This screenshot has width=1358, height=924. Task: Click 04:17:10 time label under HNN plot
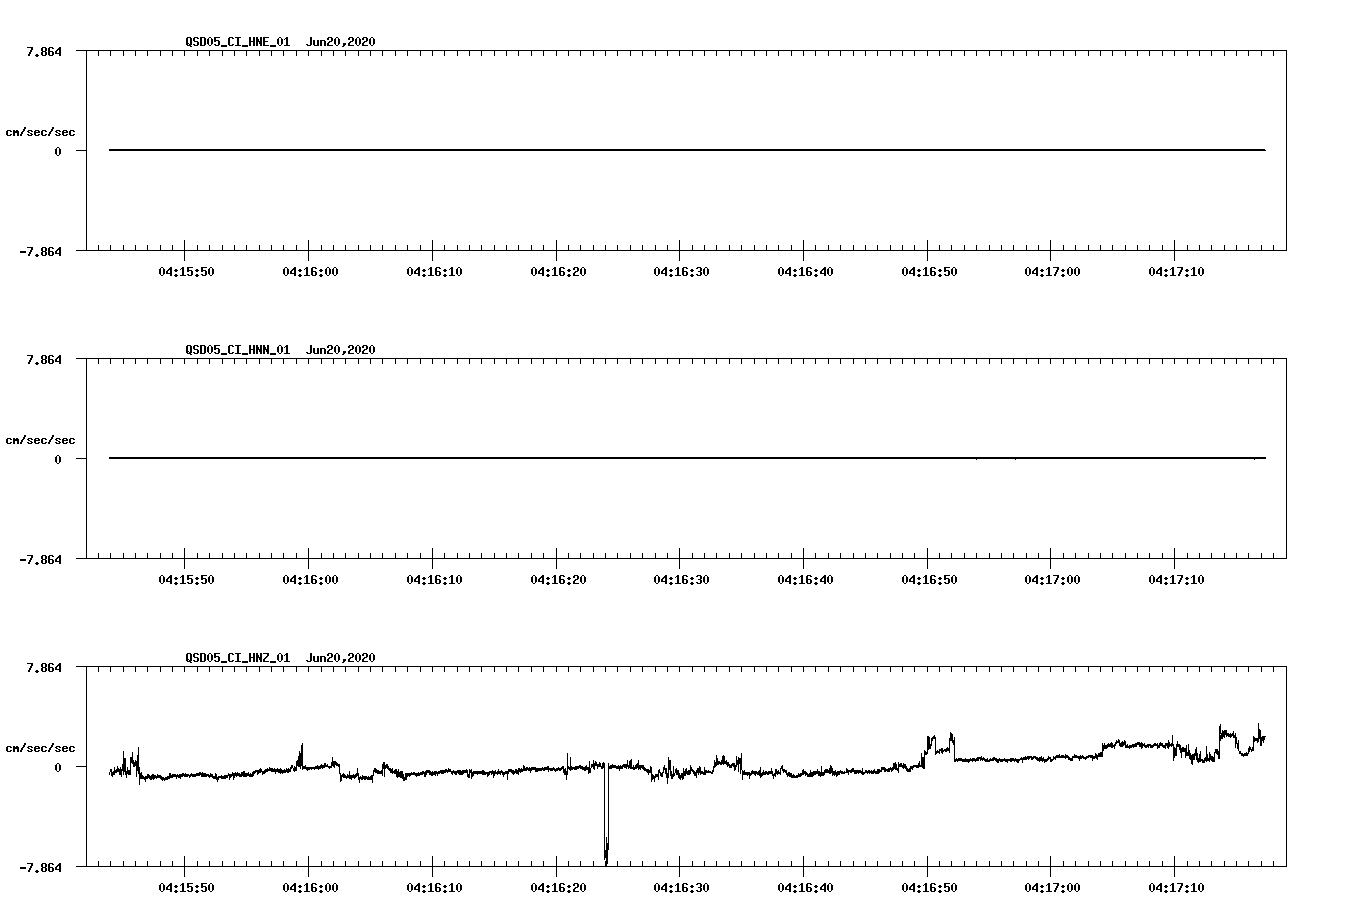tap(1176, 579)
